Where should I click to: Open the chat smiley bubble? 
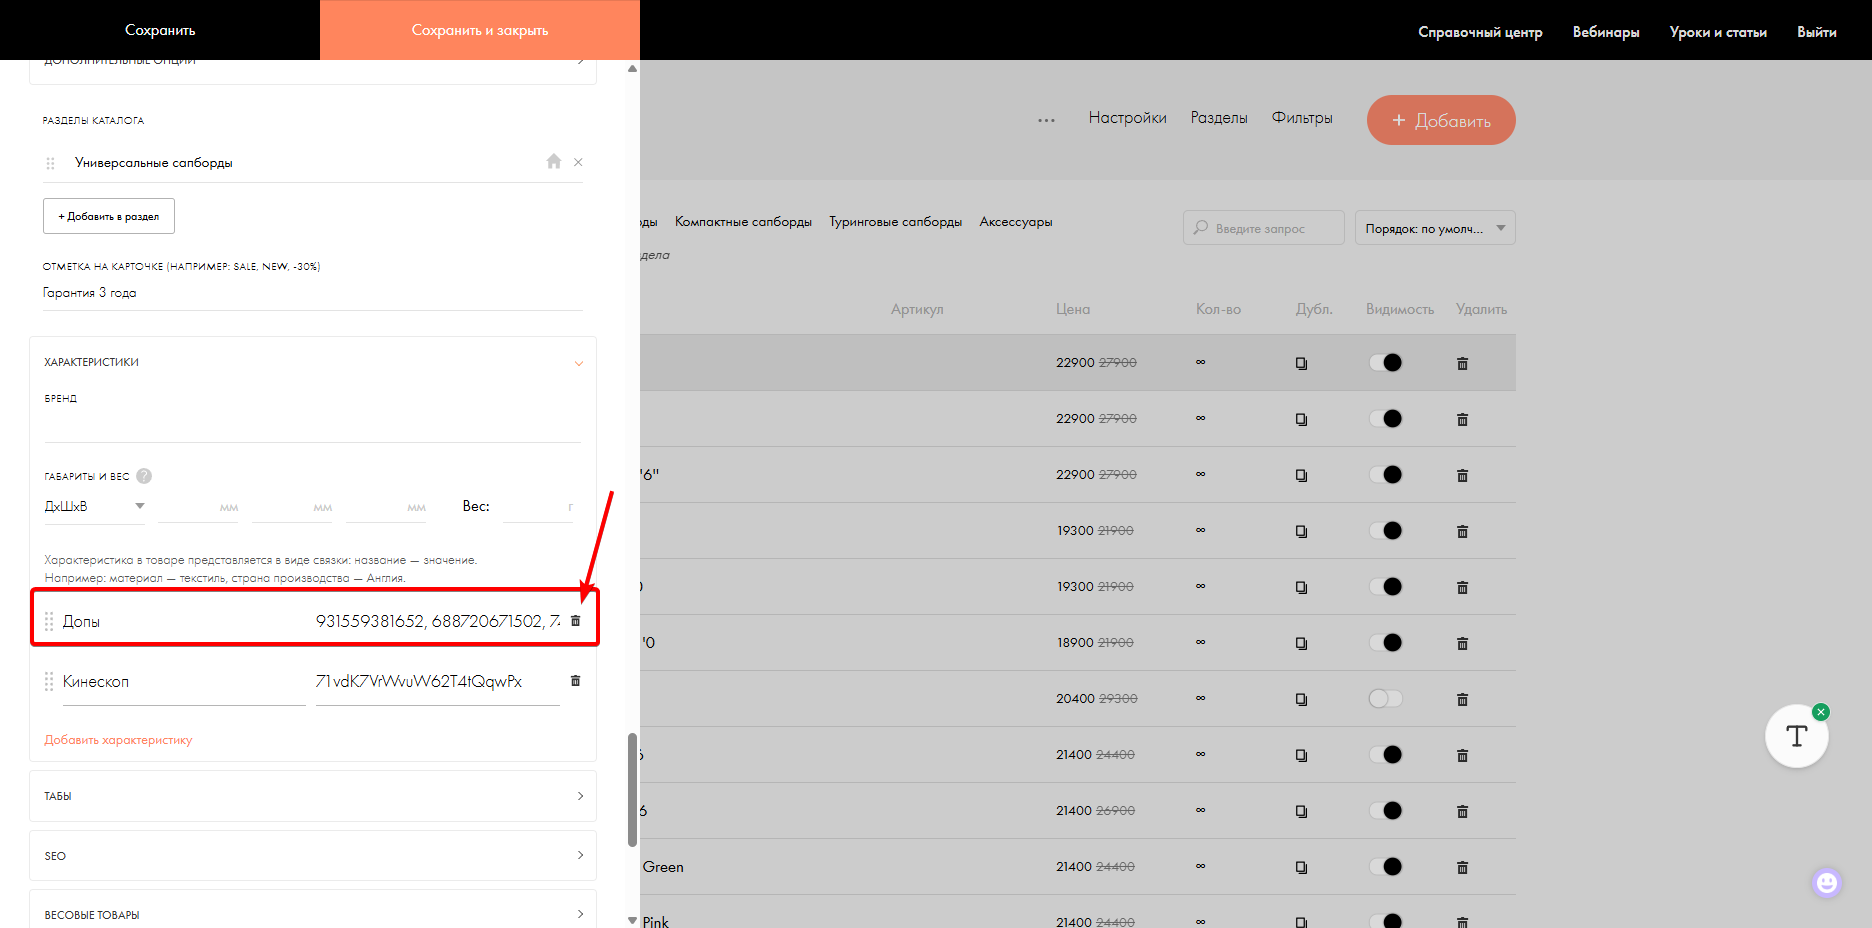coord(1827,882)
